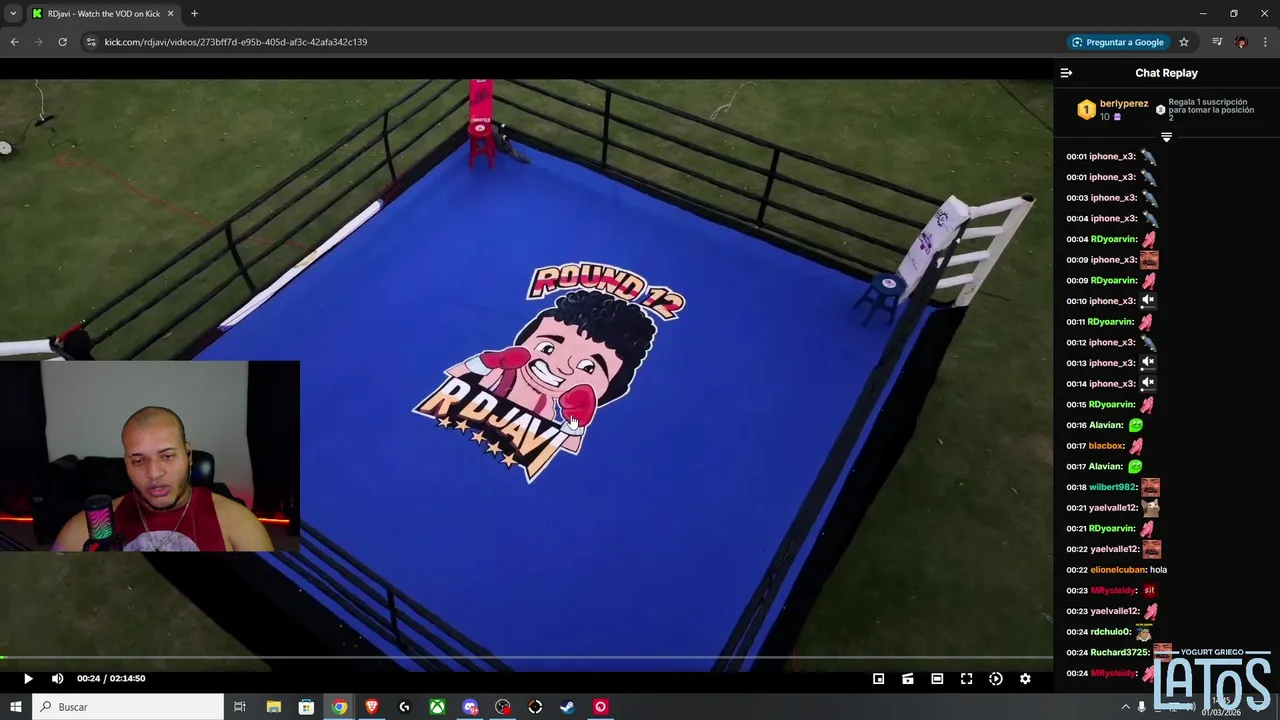Viewport: 1280px width, 720px height.
Task: Click the emote by wilbert982
Action: pos(1150,487)
